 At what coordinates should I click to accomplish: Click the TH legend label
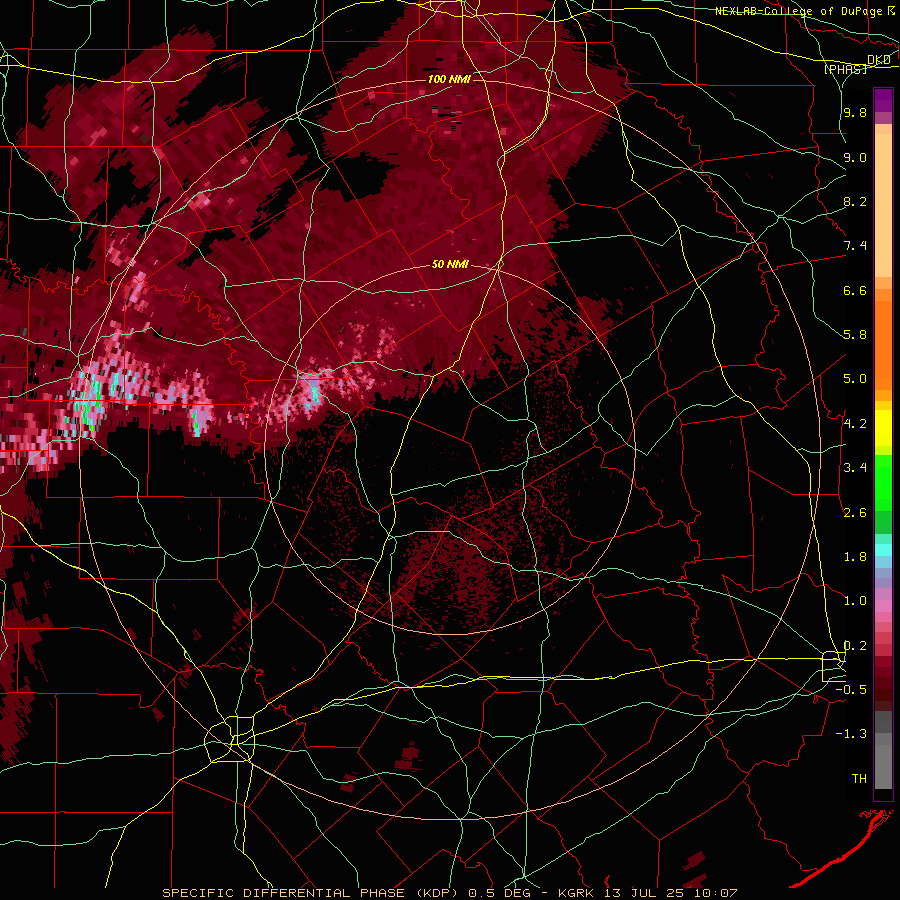pos(859,779)
